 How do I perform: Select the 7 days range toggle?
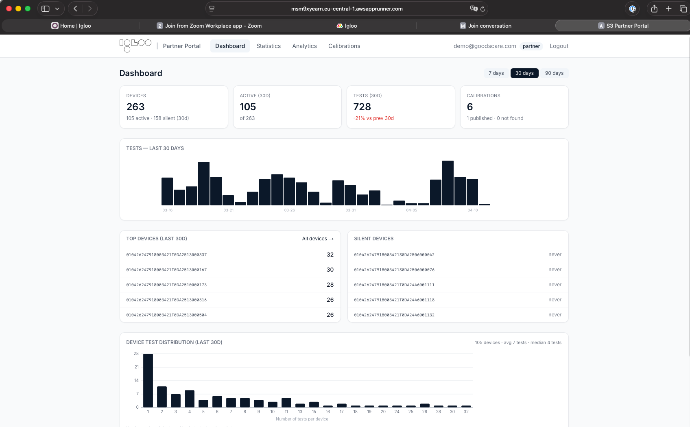pyautogui.click(x=496, y=73)
